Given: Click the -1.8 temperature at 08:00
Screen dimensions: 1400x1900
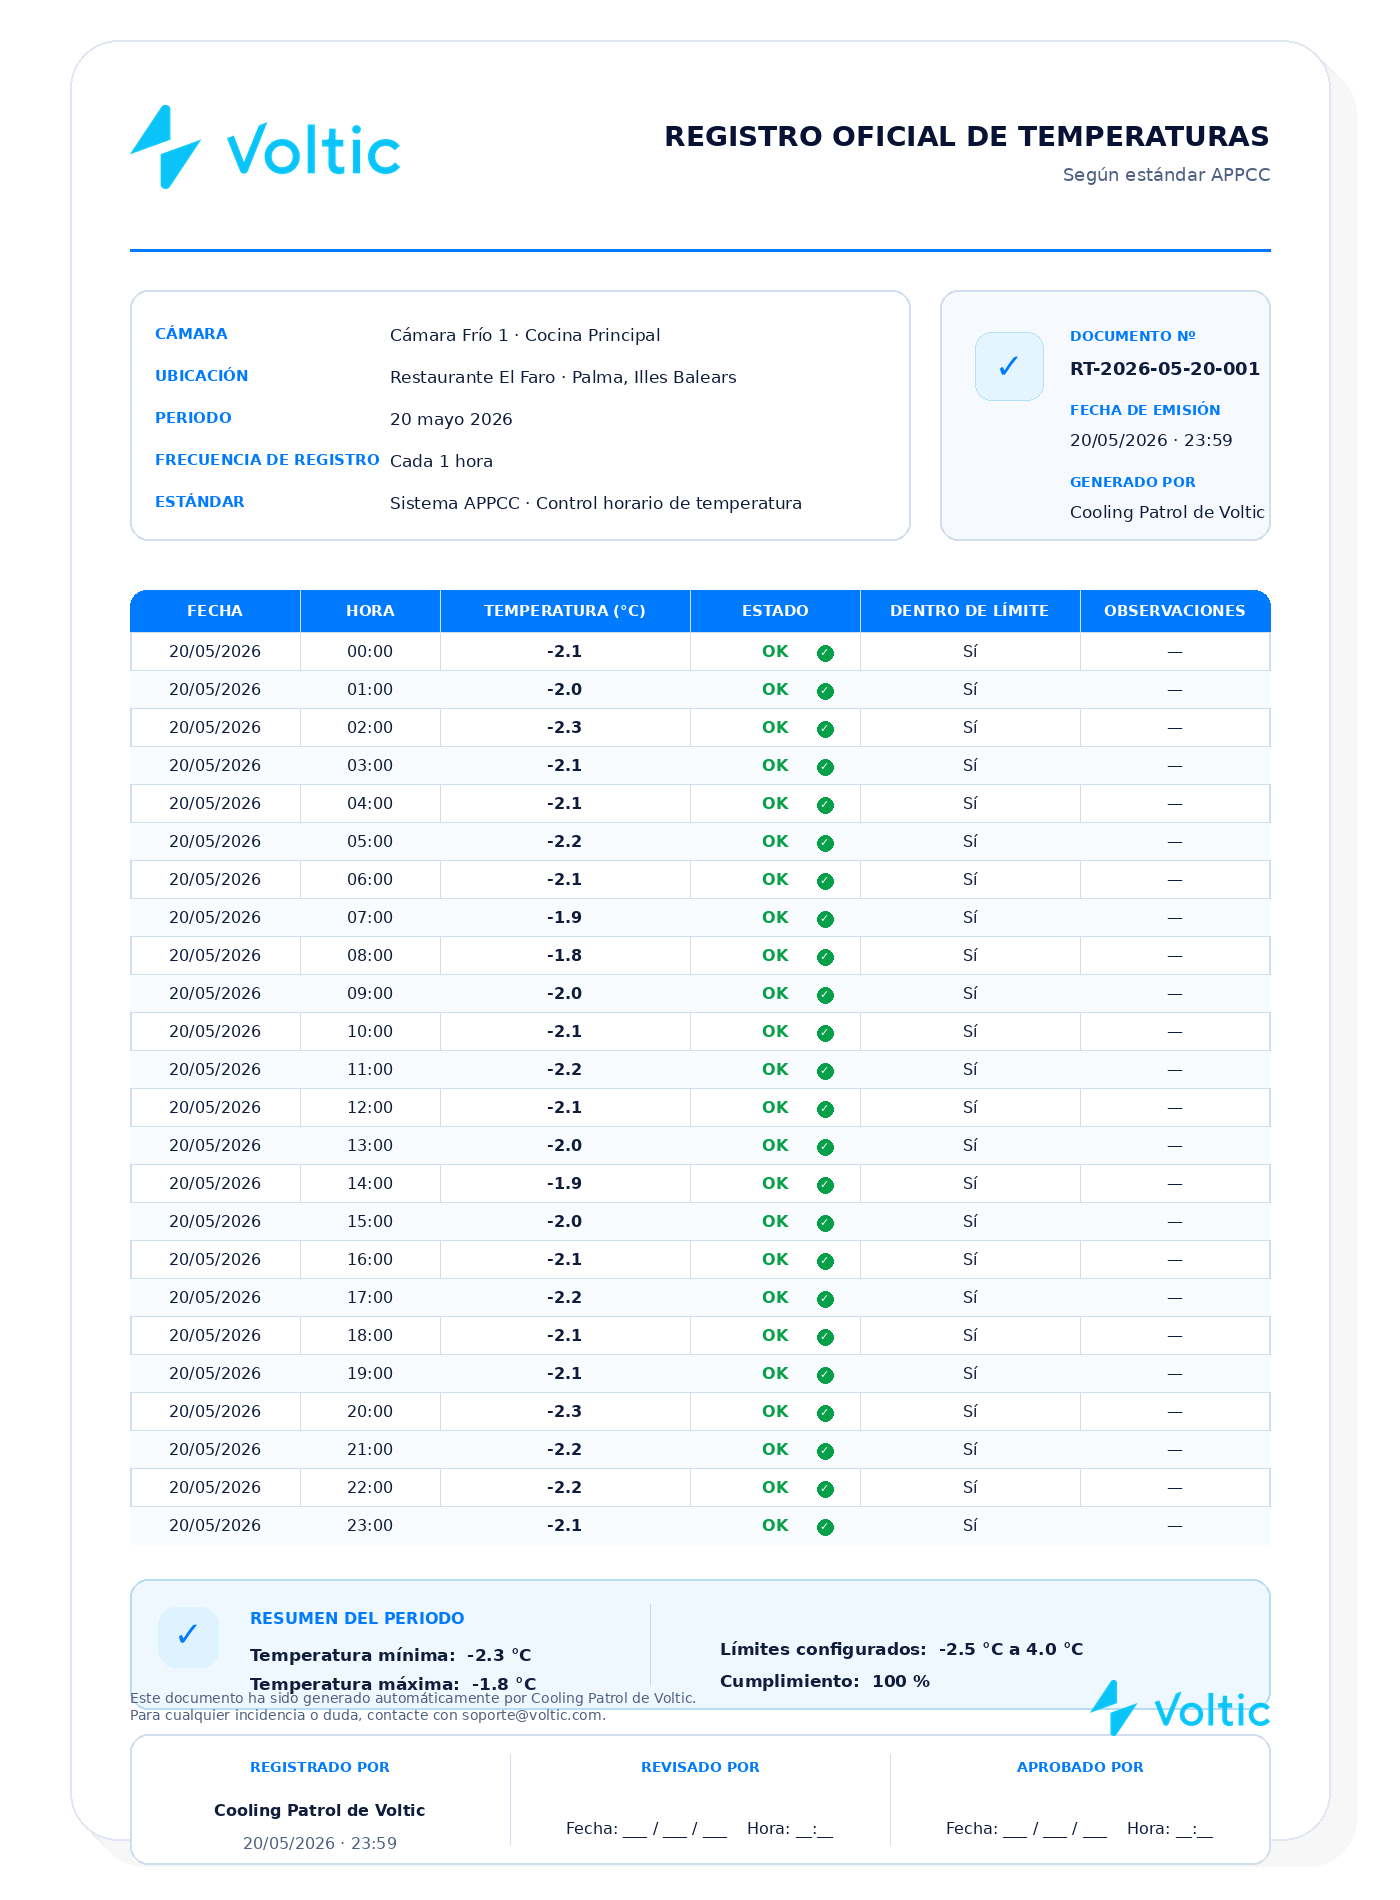Looking at the screenshot, I should click(565, 955).
